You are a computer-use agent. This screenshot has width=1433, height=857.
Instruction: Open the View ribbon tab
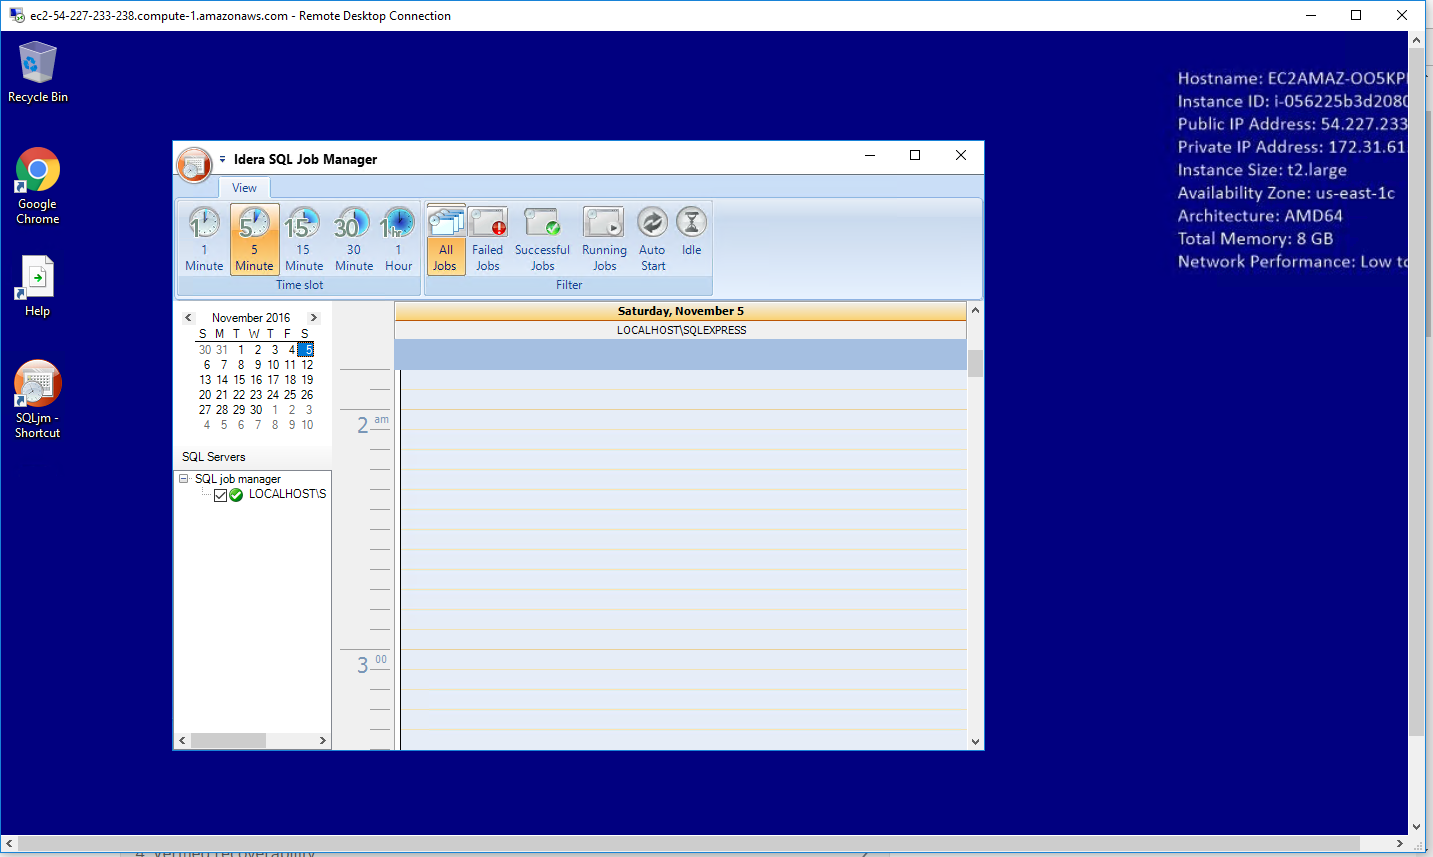tap(244, 188)
